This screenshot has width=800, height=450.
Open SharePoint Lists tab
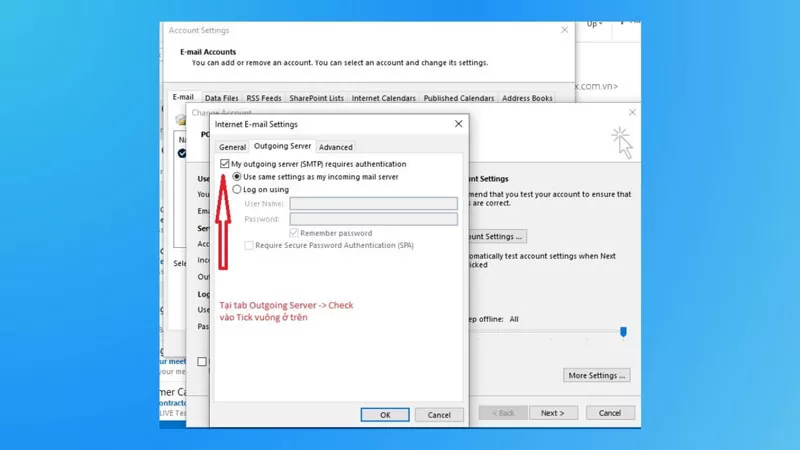click(316, 98)
